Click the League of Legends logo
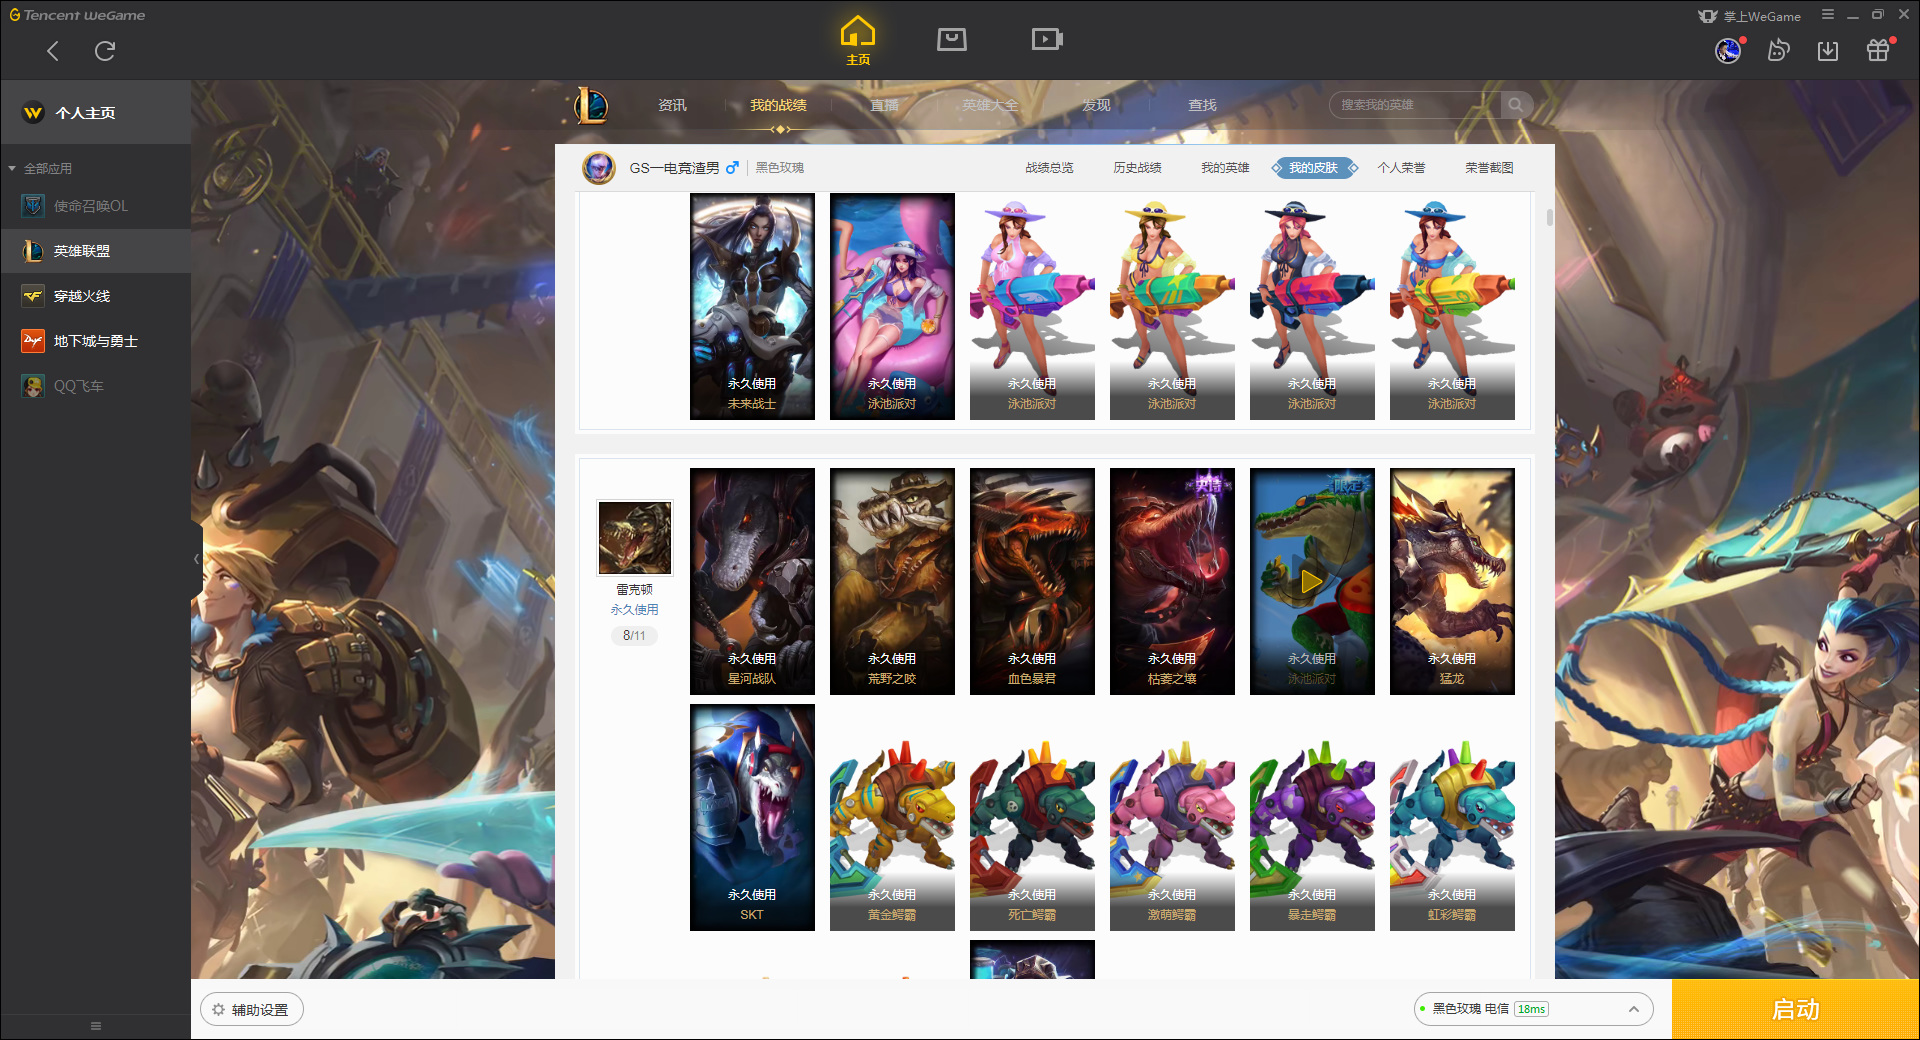 (x=591, y=105)
